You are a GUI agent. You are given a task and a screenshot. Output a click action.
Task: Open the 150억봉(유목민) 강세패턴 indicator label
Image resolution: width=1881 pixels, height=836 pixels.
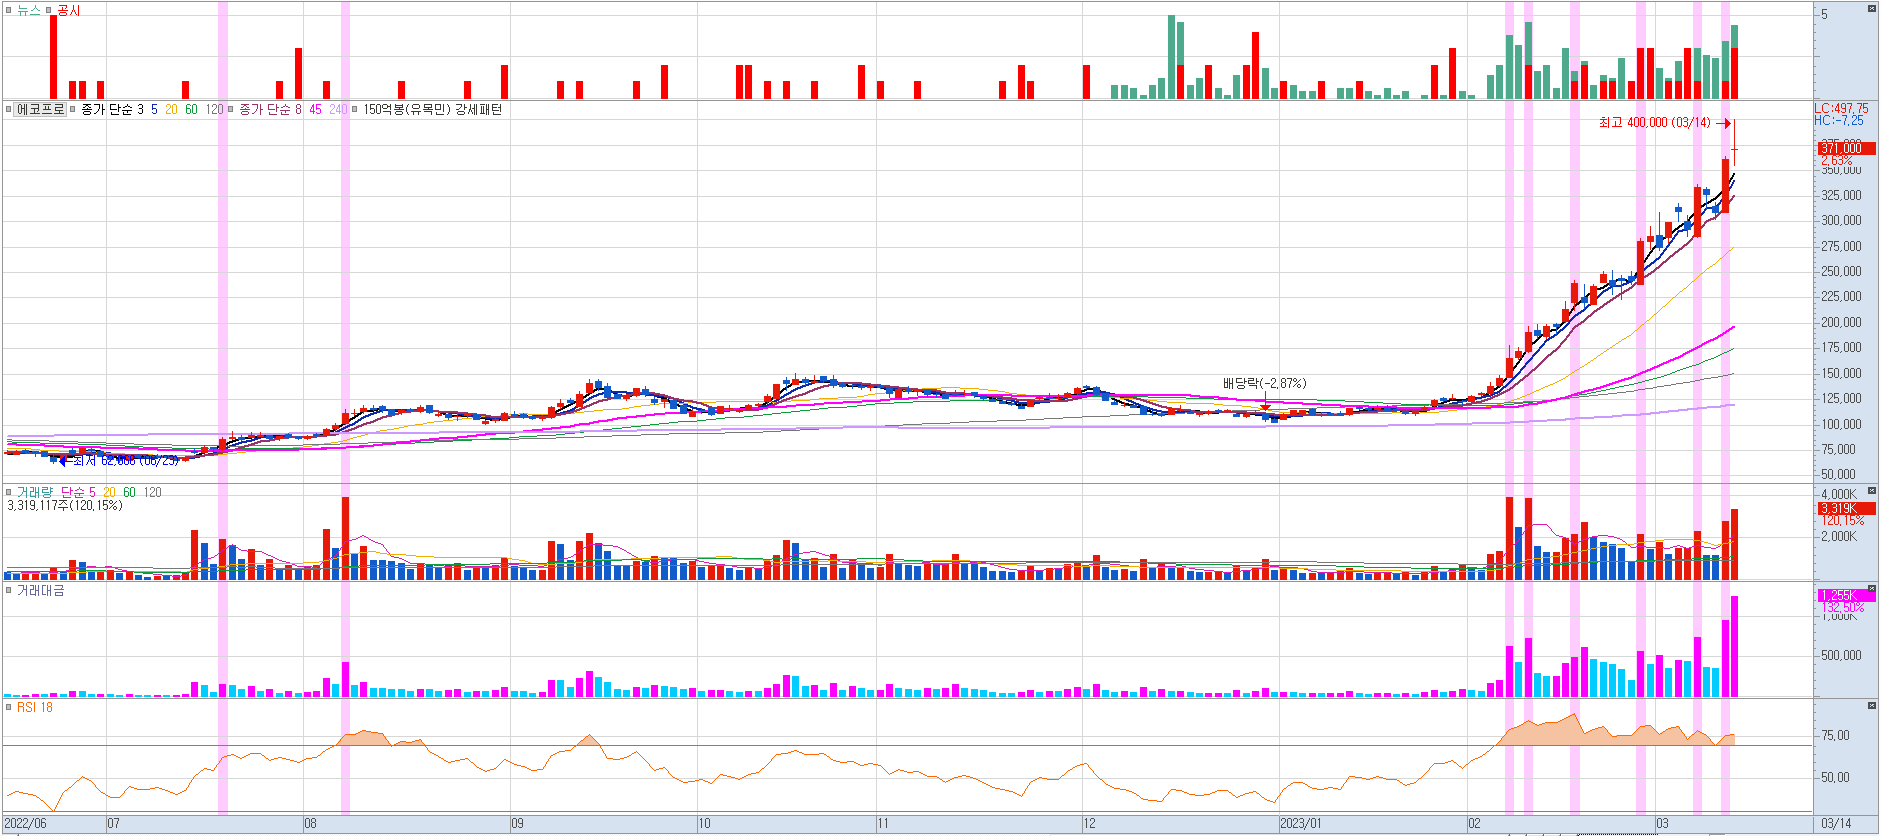pos(432,109)
